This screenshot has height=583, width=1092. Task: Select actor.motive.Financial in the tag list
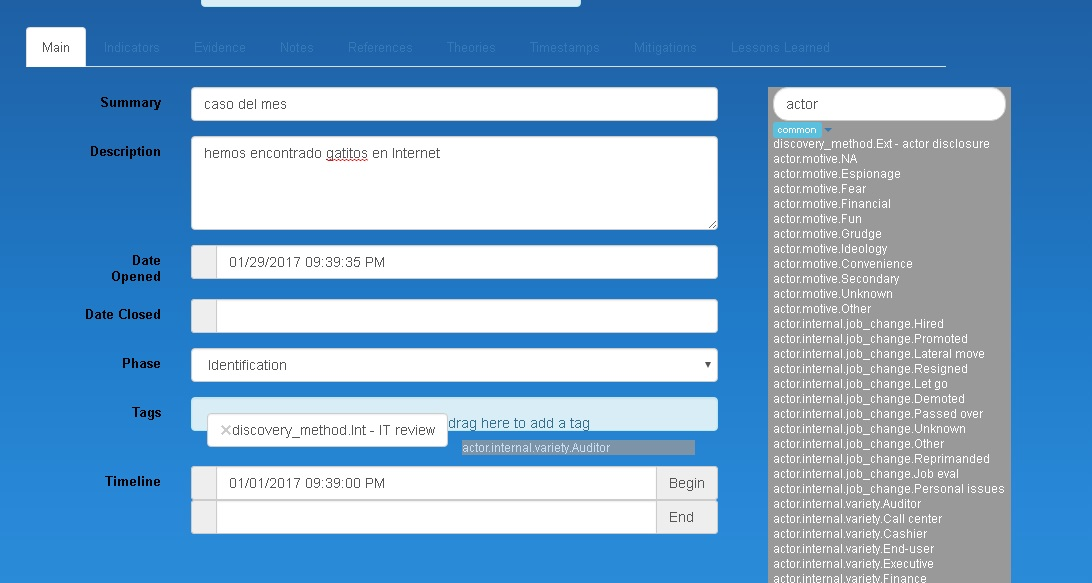(831, 204)
